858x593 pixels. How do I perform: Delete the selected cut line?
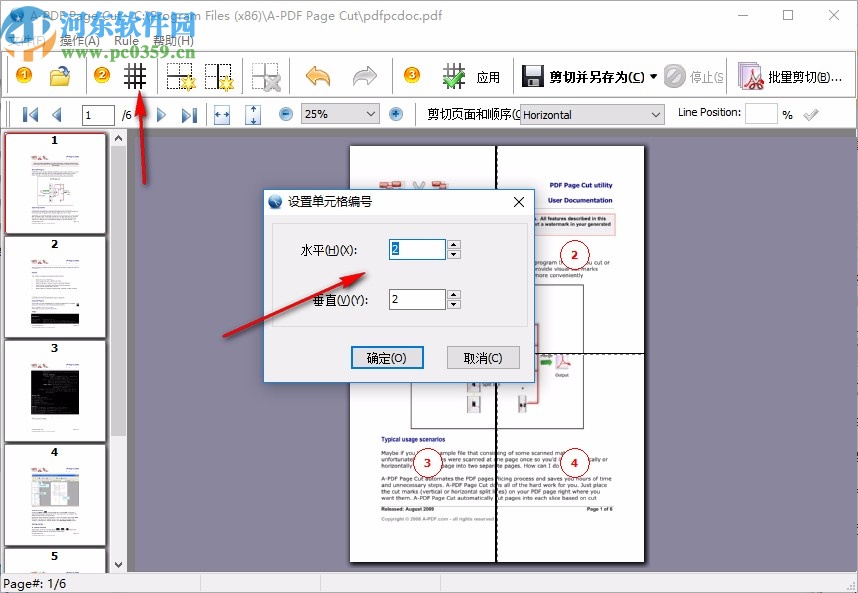(x=267, y=75)
